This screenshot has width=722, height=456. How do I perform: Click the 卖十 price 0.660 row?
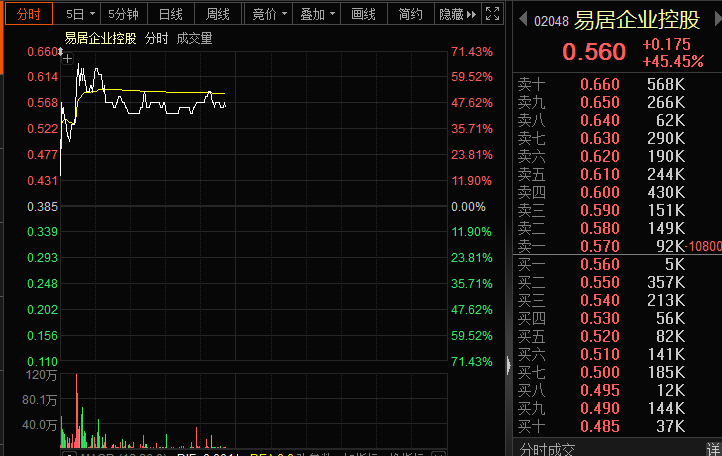pos(600,84)
